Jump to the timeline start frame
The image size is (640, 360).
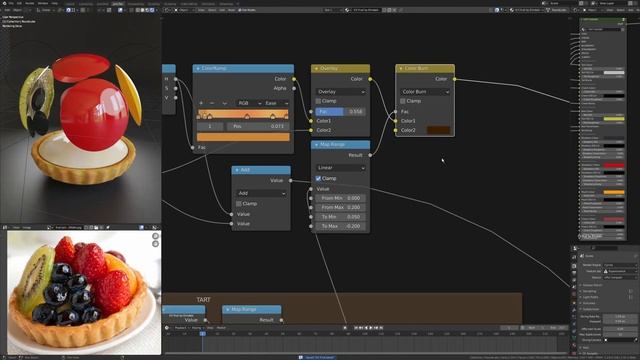coord(356,328)
